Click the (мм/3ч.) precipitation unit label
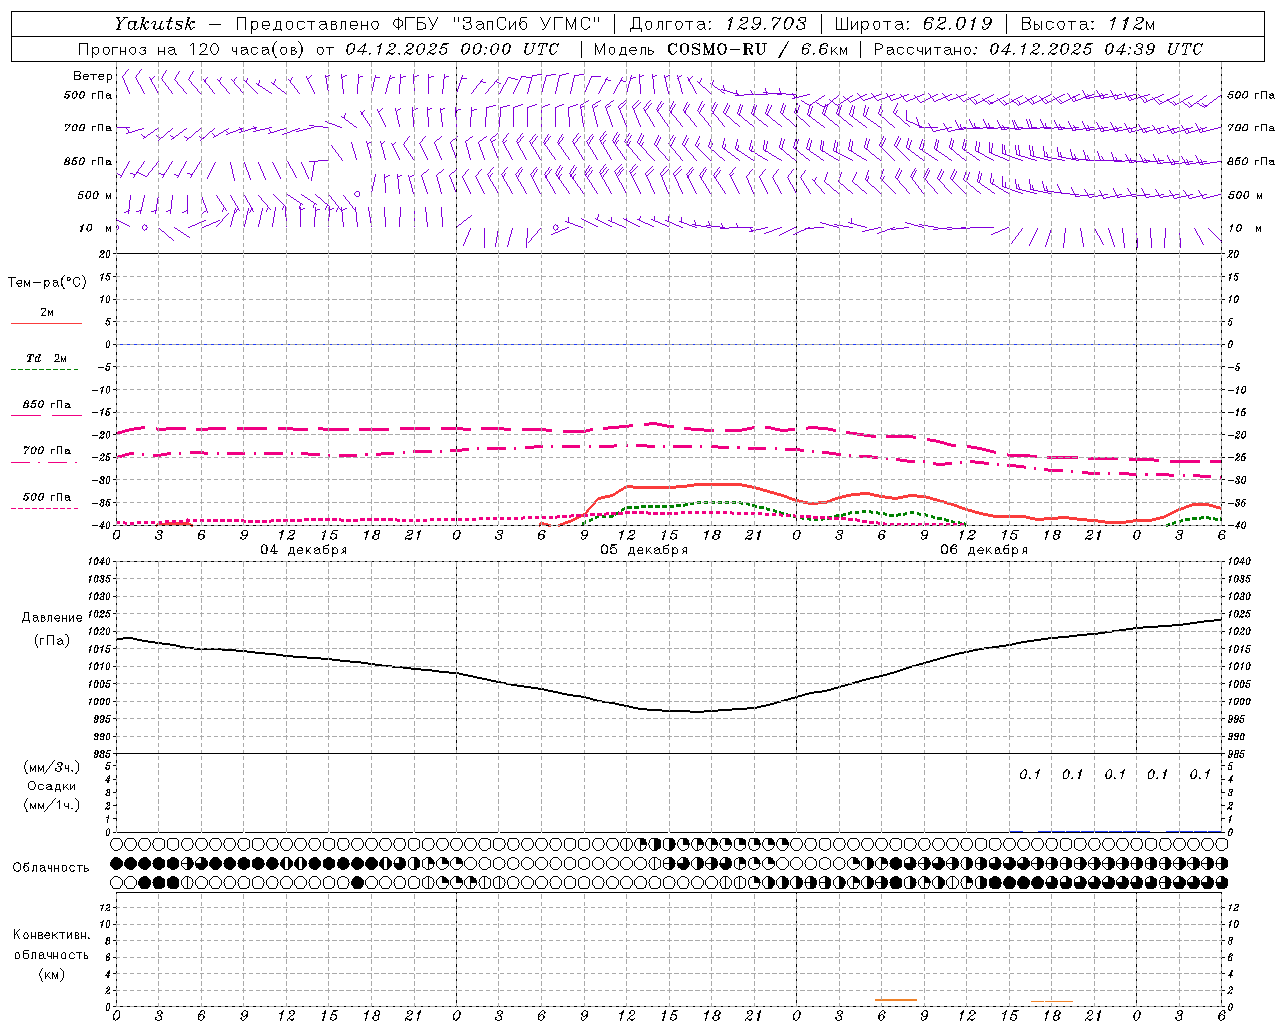 52,768
